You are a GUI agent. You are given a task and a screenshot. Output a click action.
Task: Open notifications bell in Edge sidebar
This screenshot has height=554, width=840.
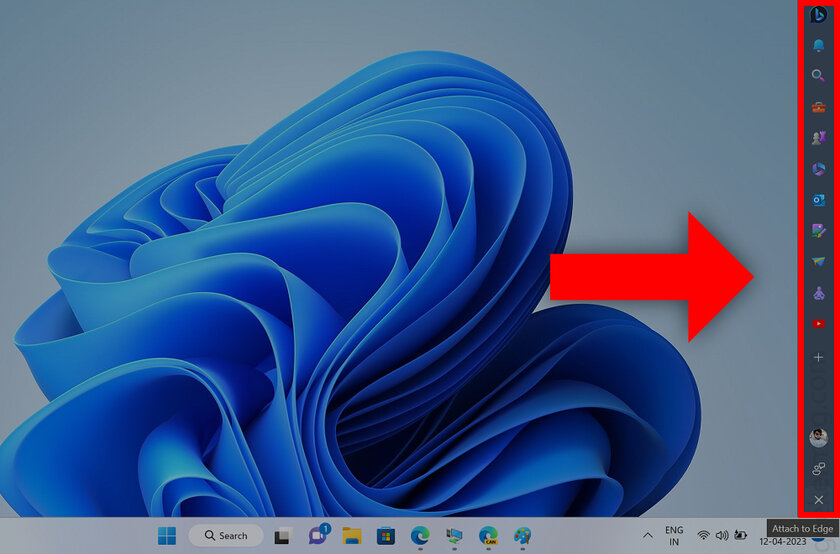point(818,46)
